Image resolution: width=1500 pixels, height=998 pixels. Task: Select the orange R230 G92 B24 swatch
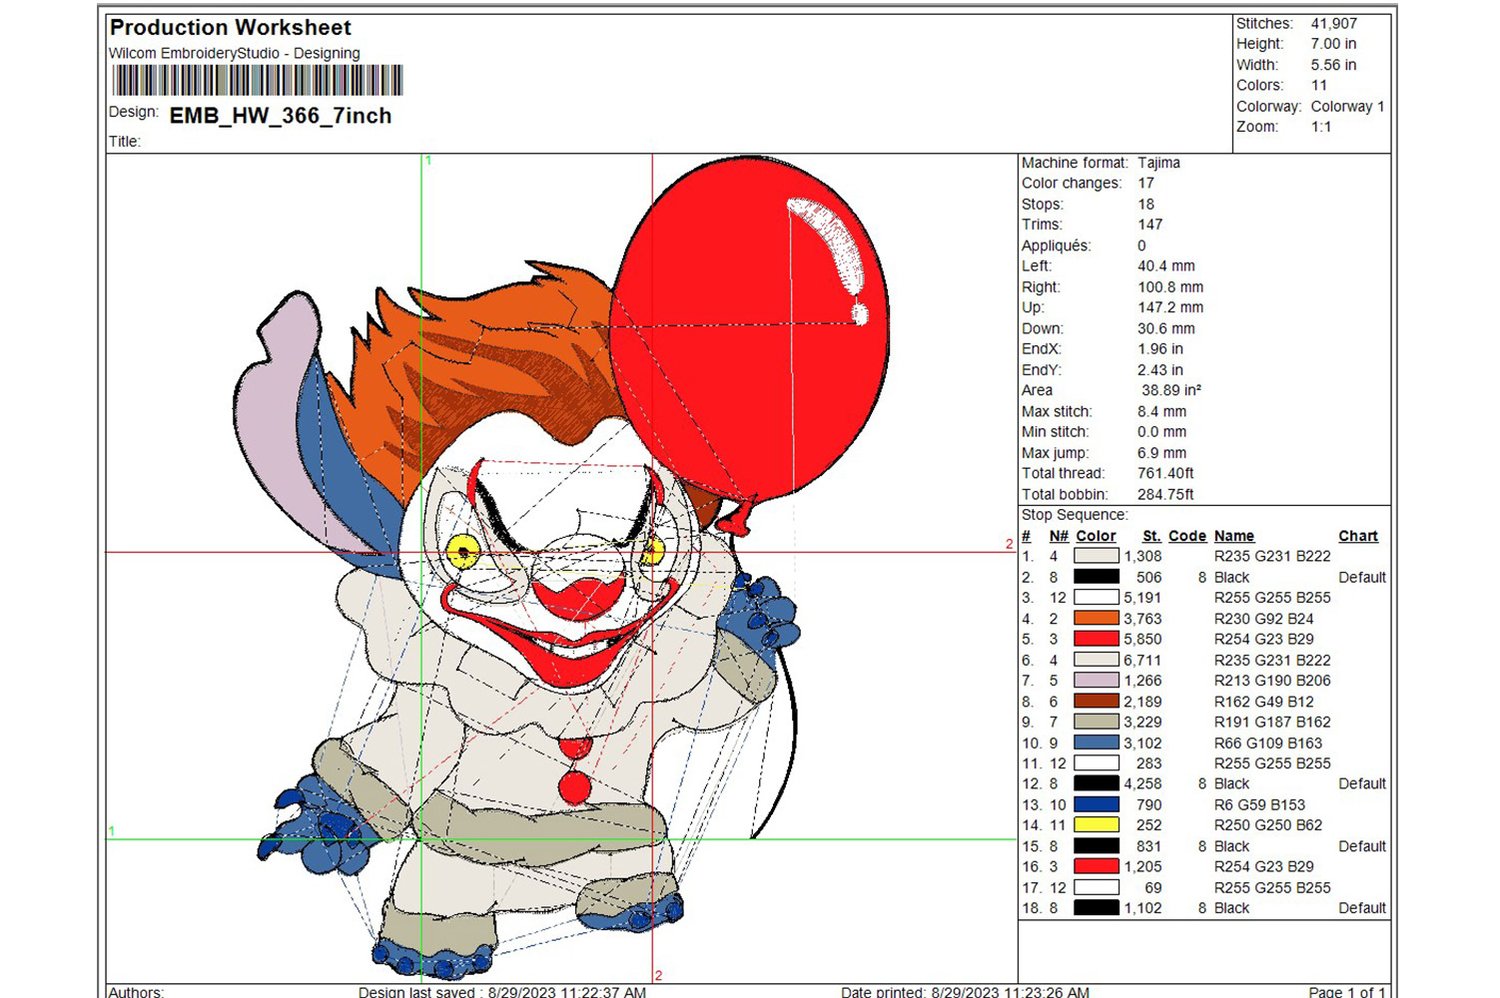pos(1096,618)
